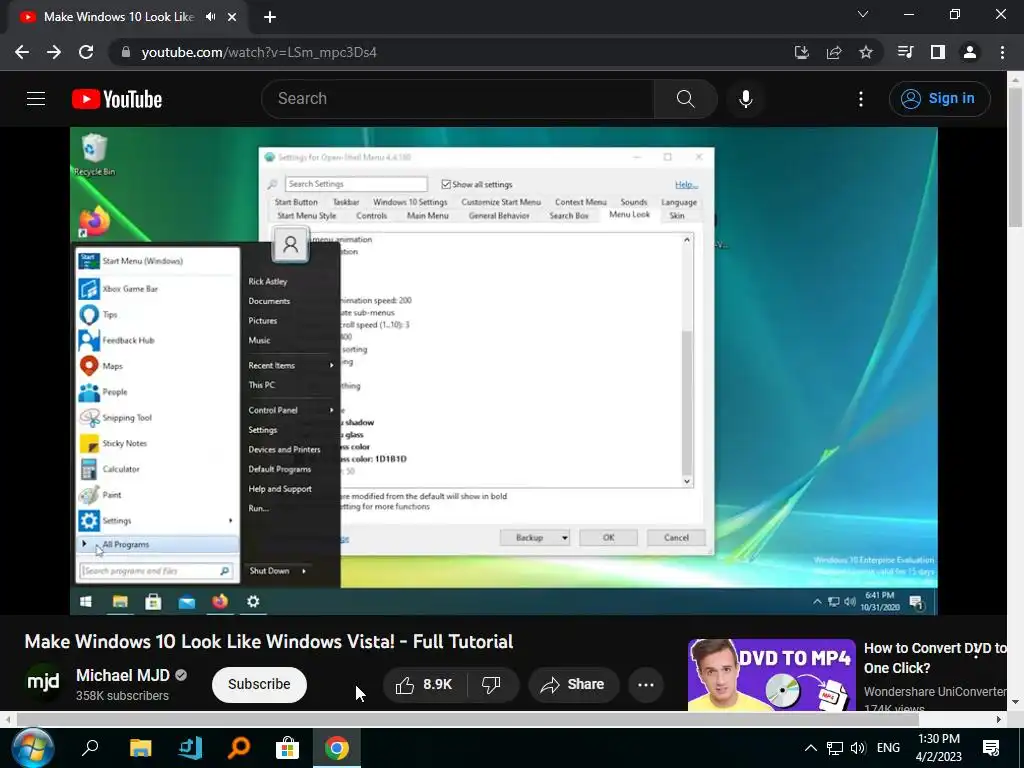
Task: Close the YouTube tab
Action: tap(232, 17)
